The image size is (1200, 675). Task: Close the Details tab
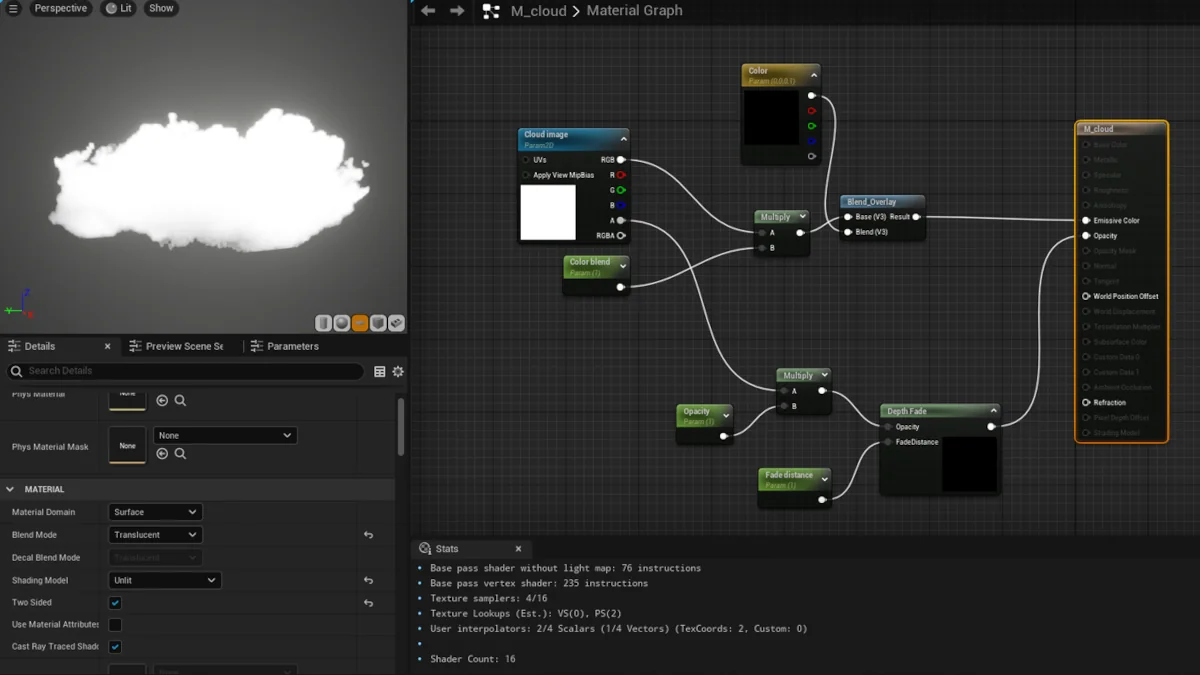point(108,346)
